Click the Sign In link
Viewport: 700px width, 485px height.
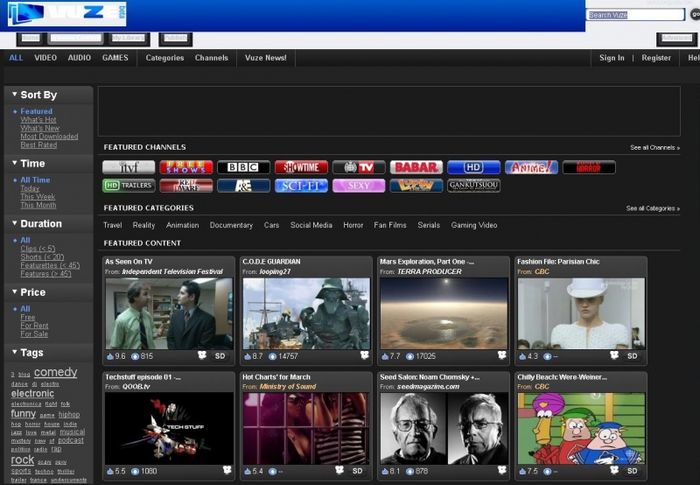[611, 58]
